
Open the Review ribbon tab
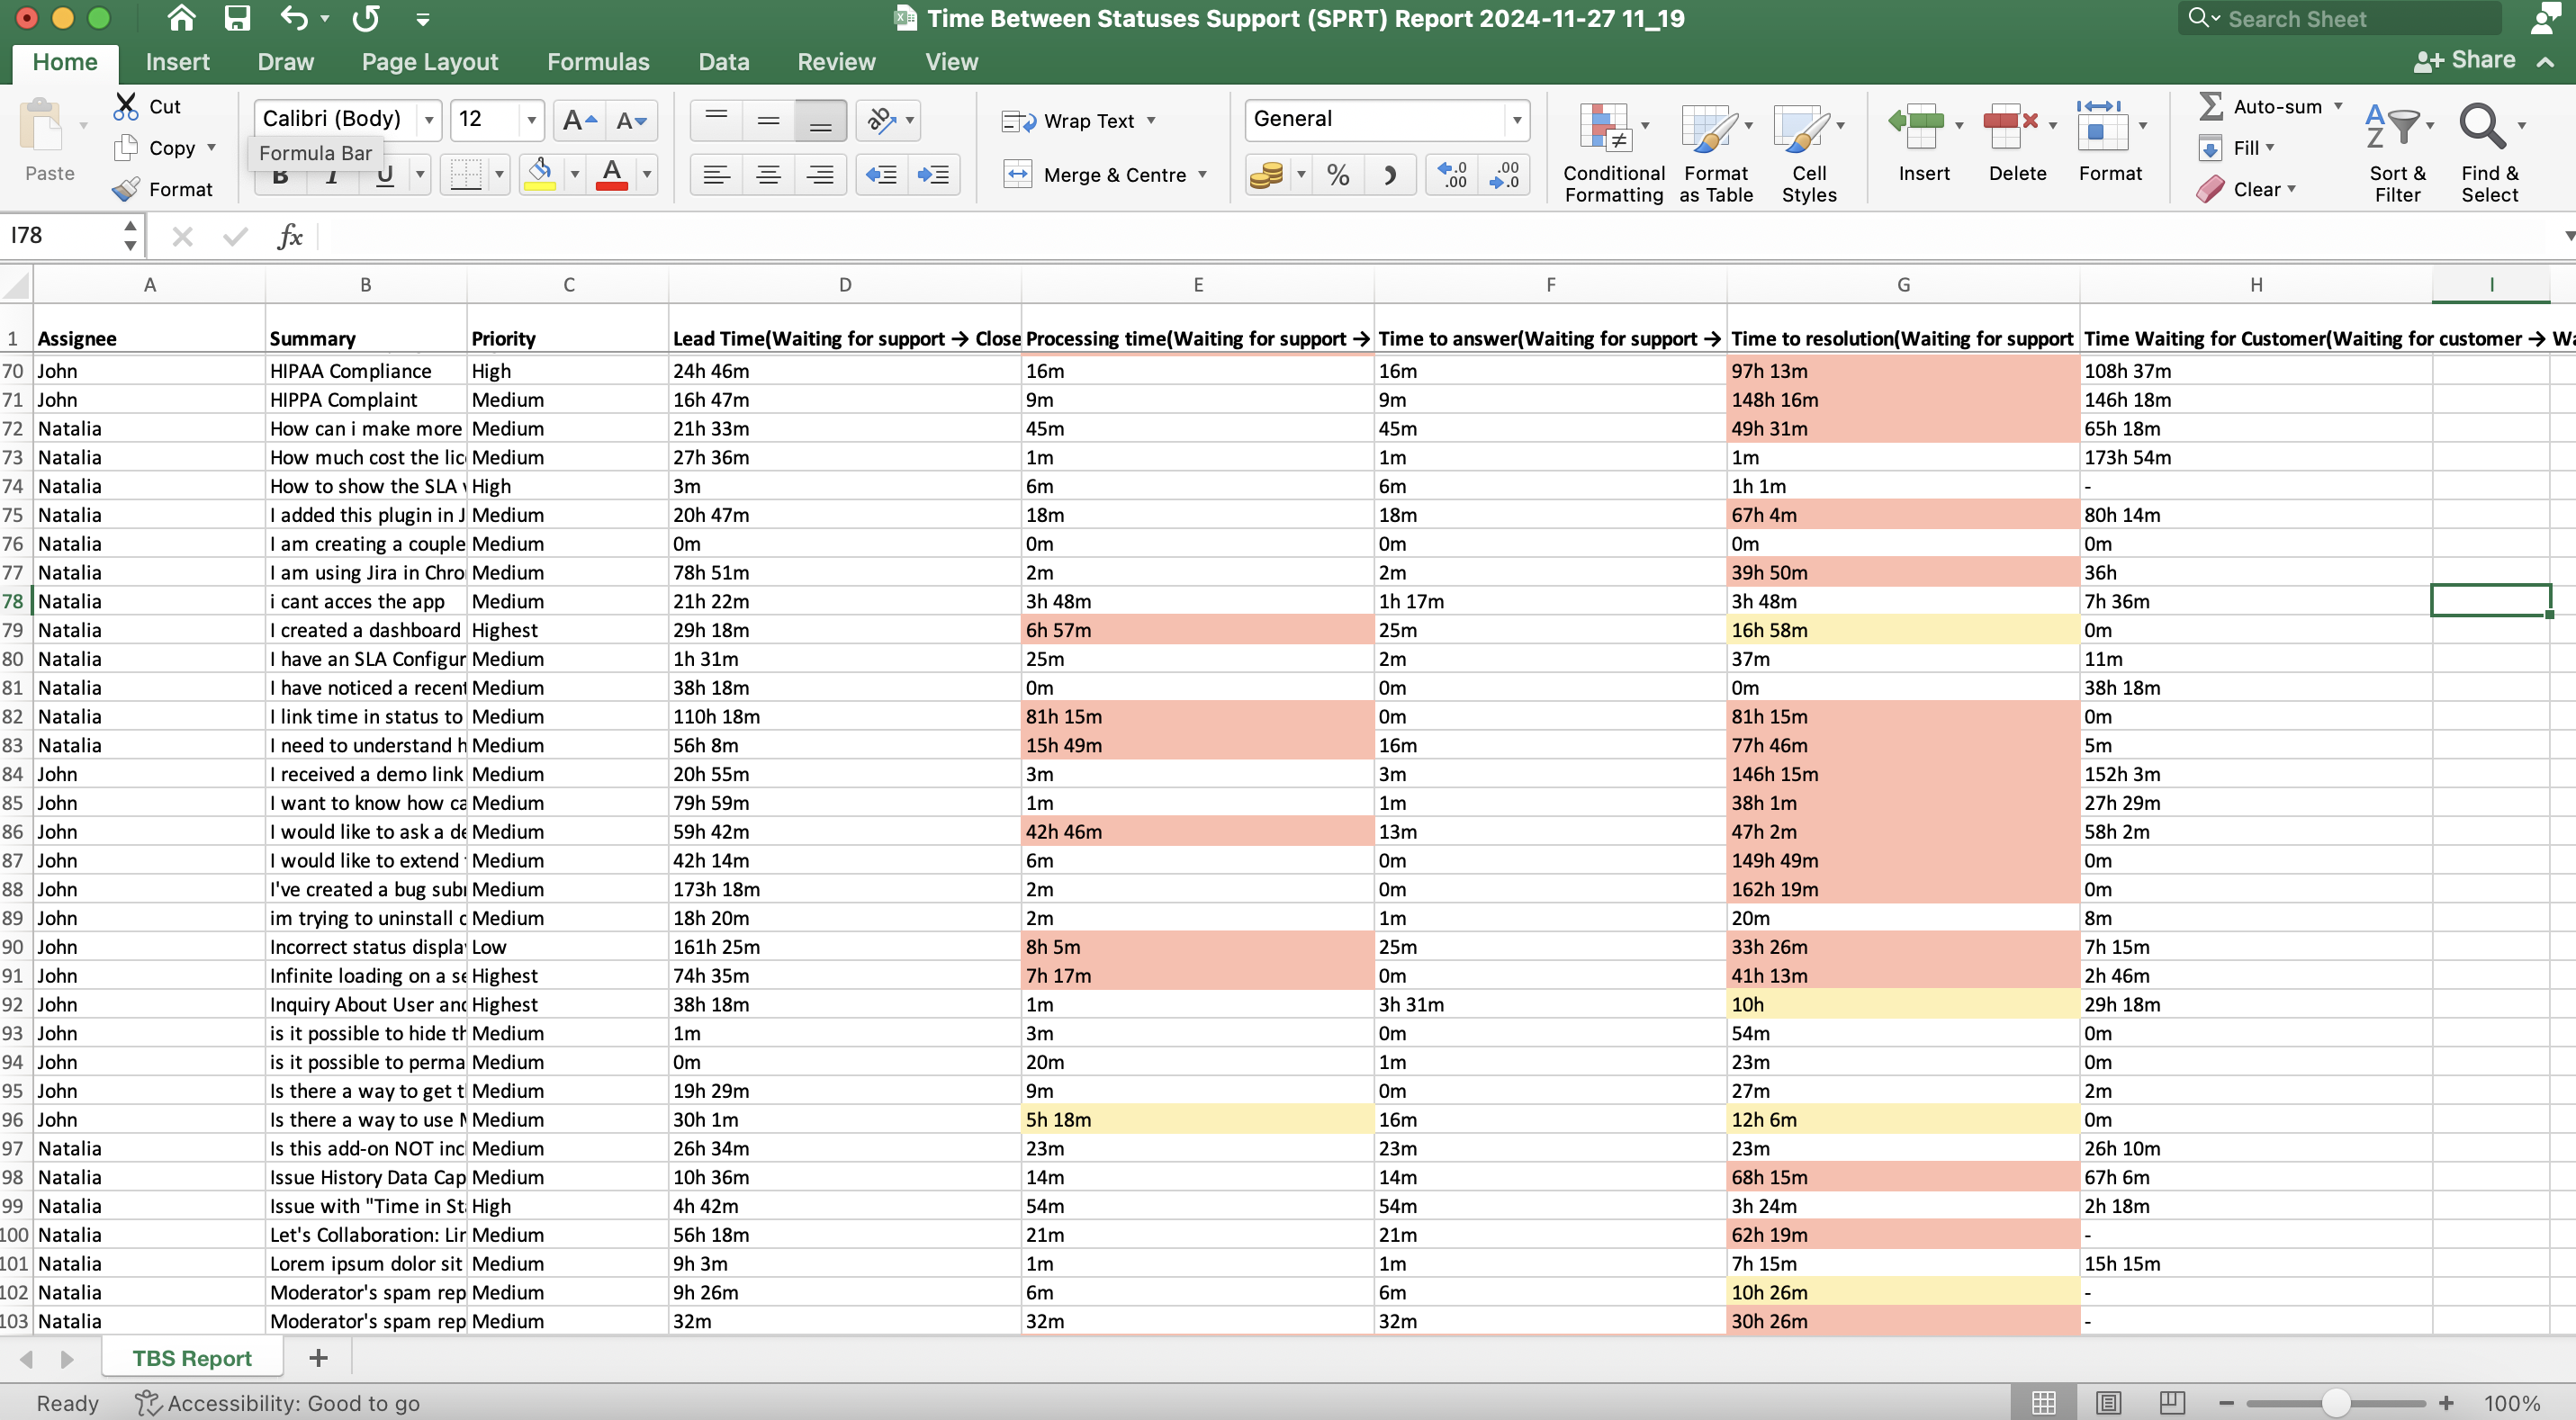(836, 61)
